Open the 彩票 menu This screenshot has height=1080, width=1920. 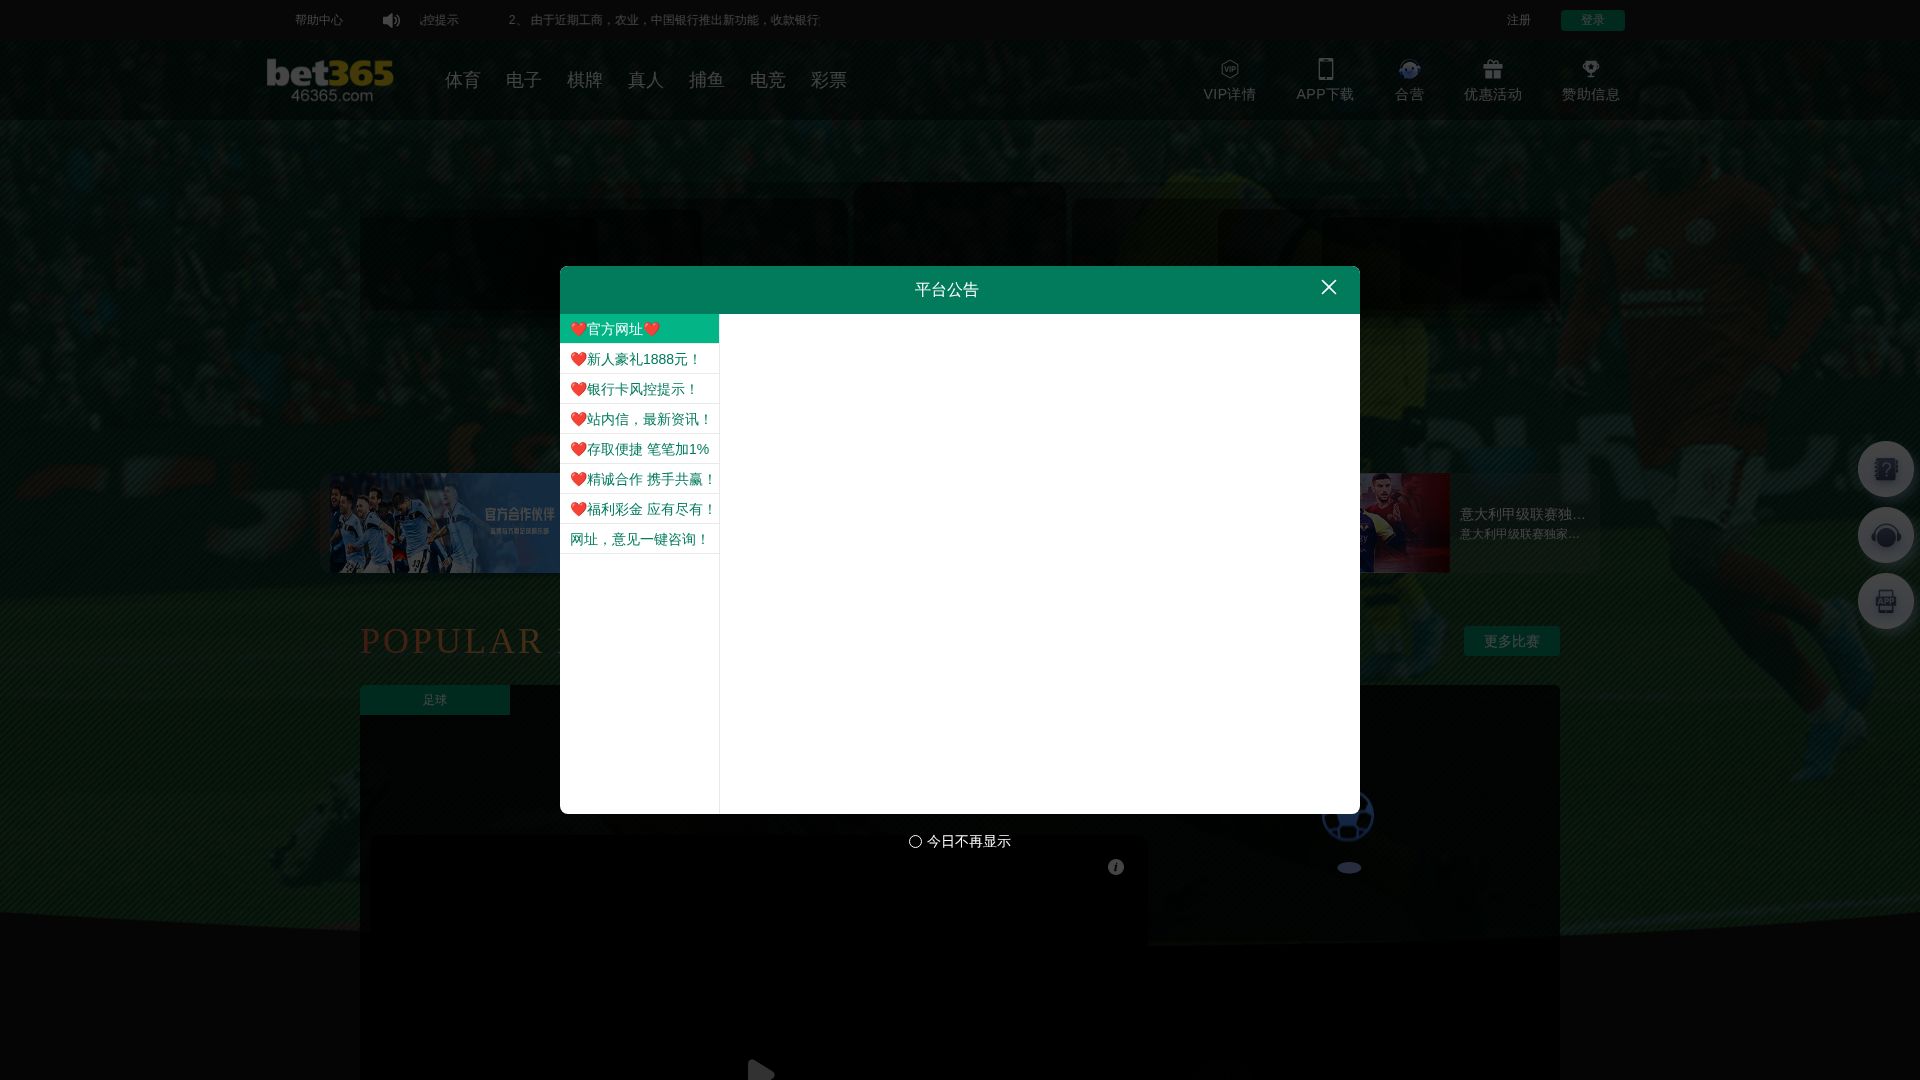click(828, 80)
